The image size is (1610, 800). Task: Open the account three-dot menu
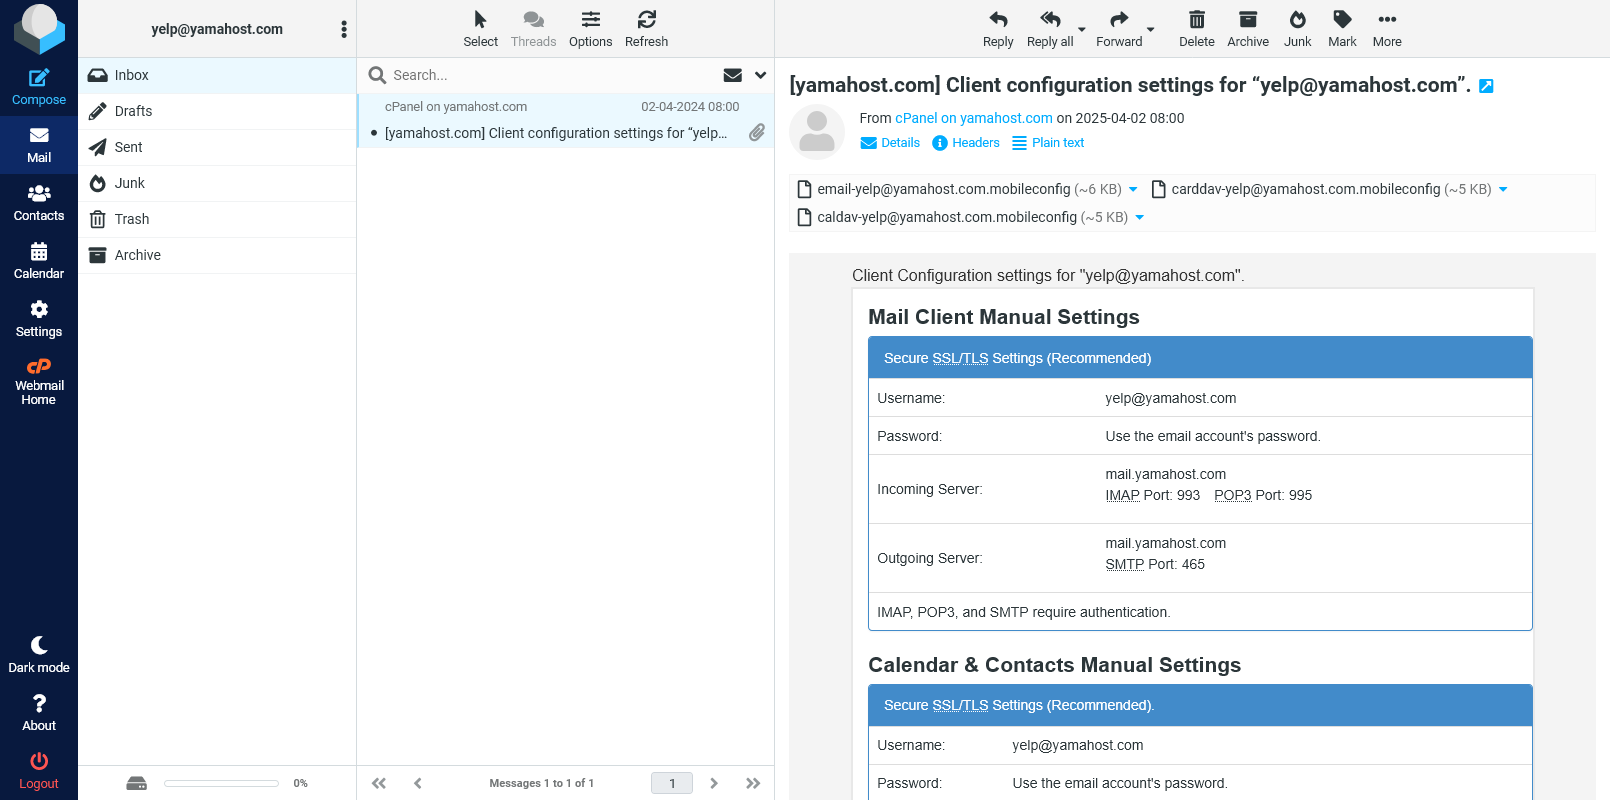click(344, 29)
